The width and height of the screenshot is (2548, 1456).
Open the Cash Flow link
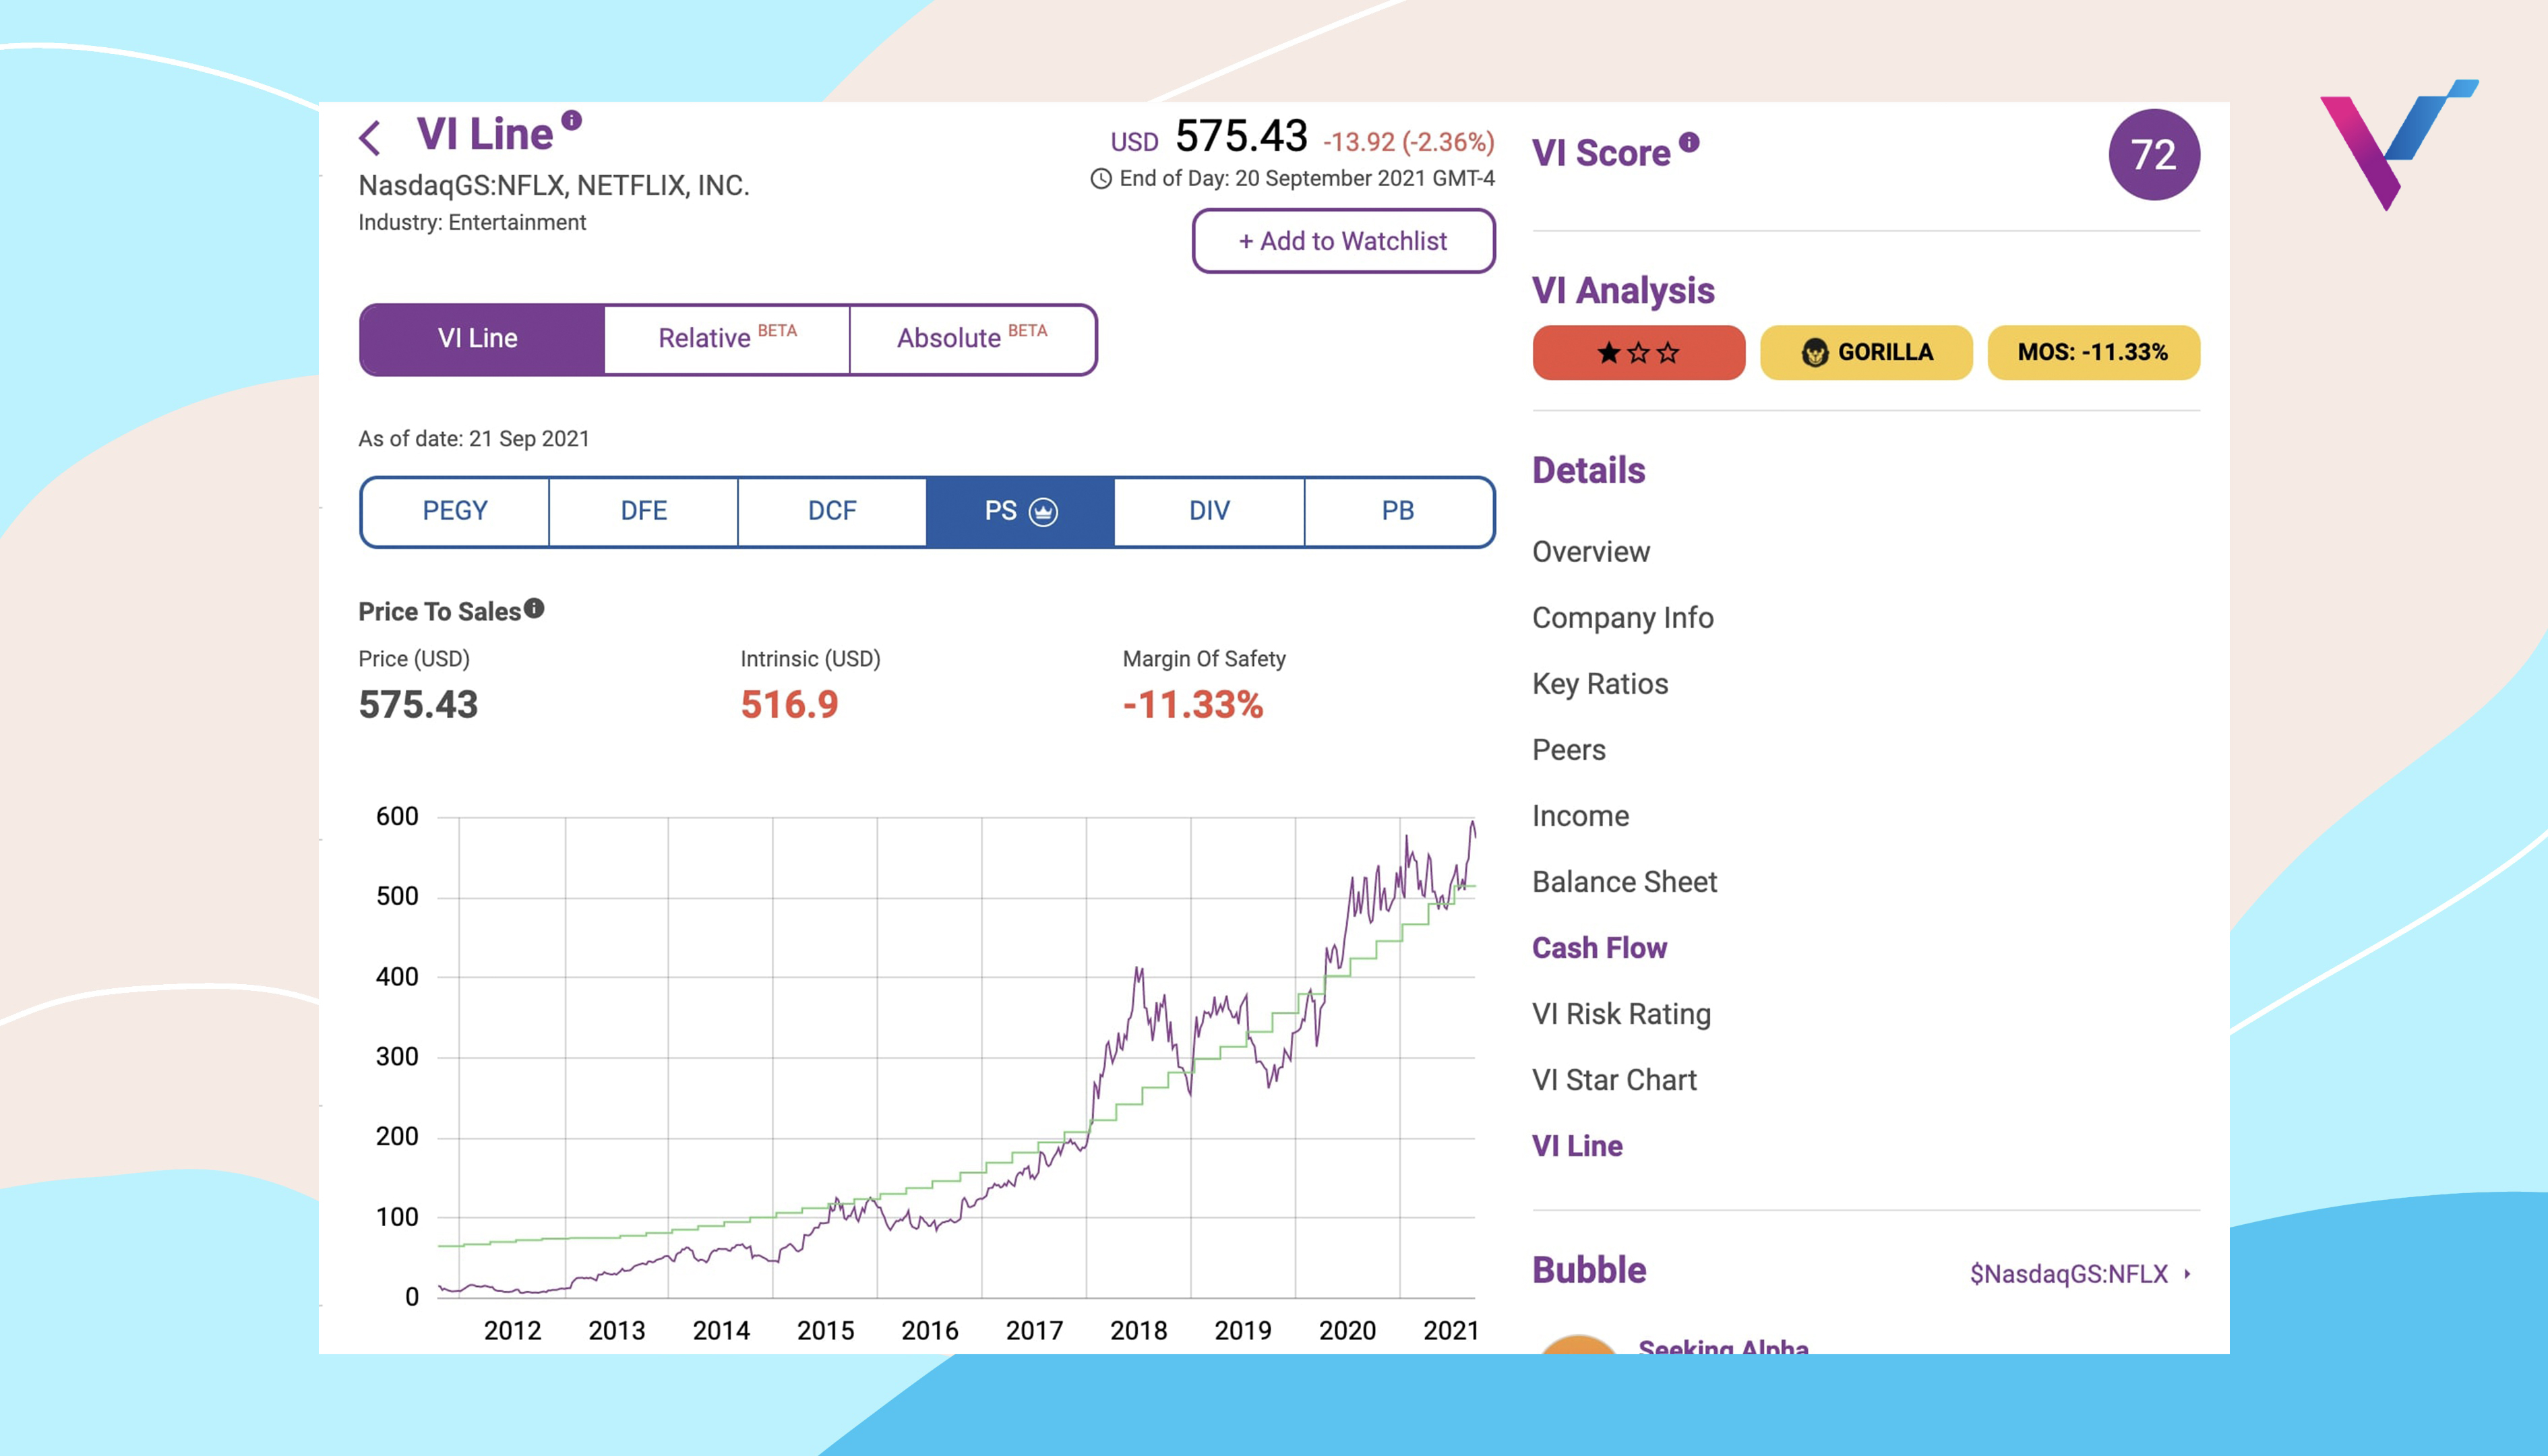[1599, 948]
